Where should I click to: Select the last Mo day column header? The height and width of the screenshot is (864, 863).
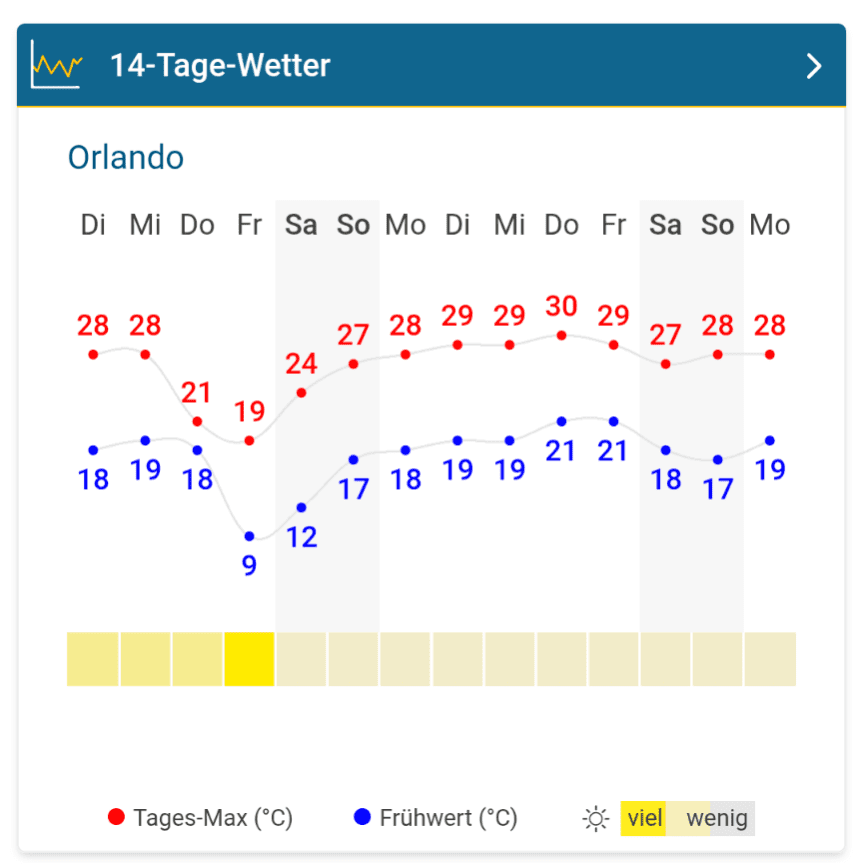[770, 225]
